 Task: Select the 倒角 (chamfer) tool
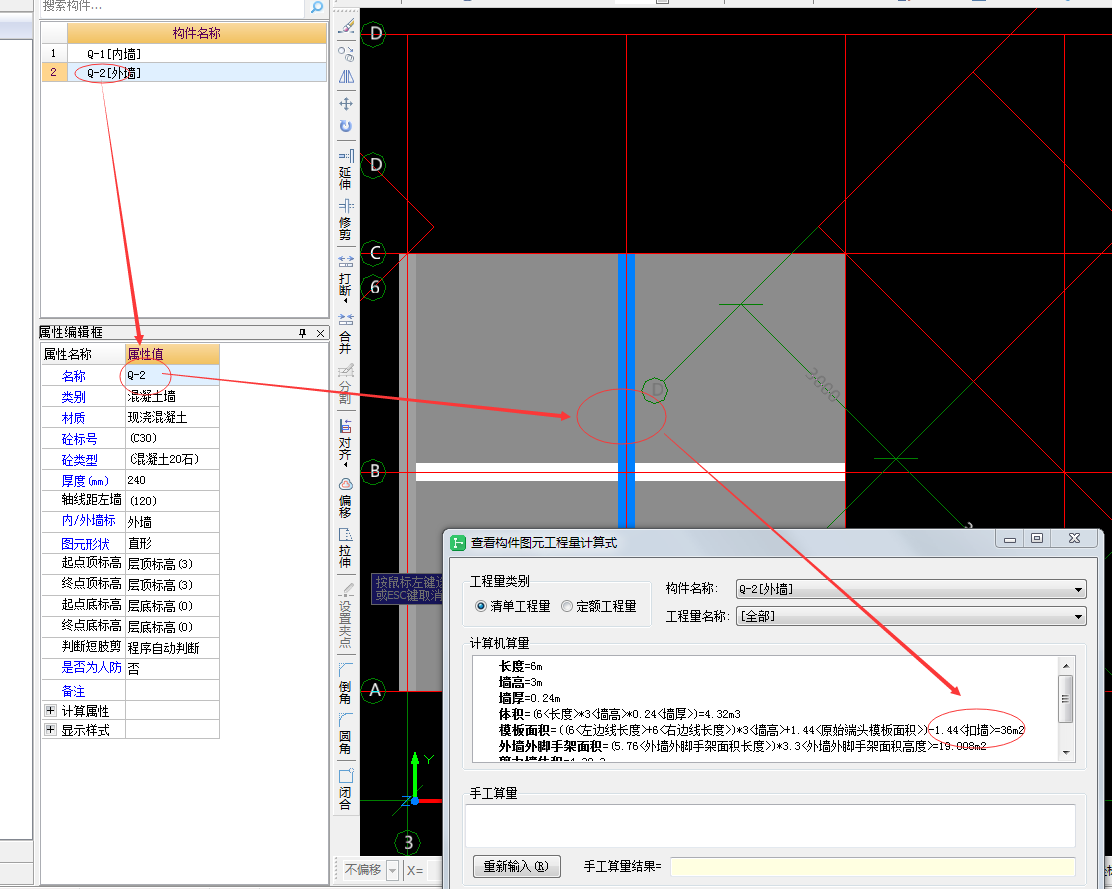coord(345,683)
